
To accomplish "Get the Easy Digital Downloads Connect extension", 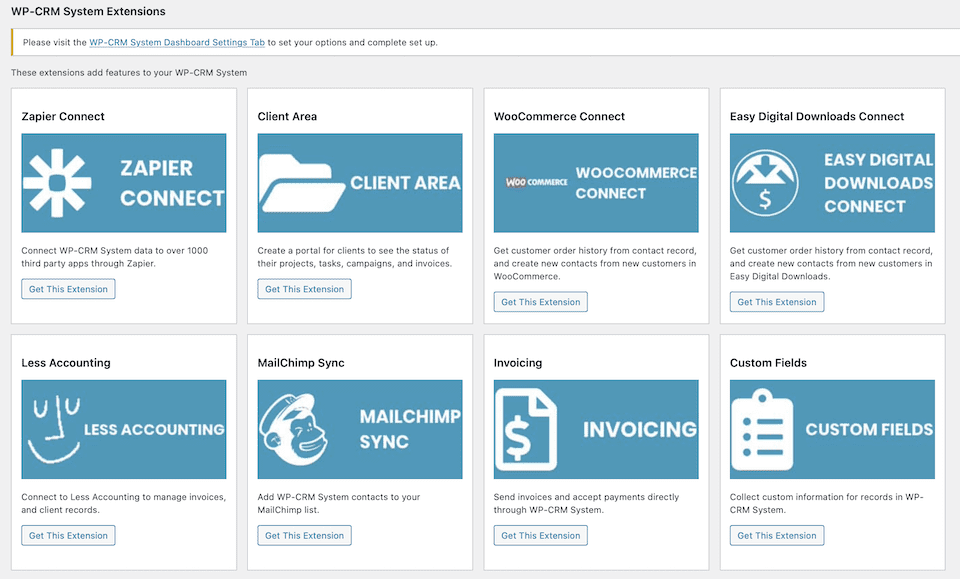I will coord(777,301).
